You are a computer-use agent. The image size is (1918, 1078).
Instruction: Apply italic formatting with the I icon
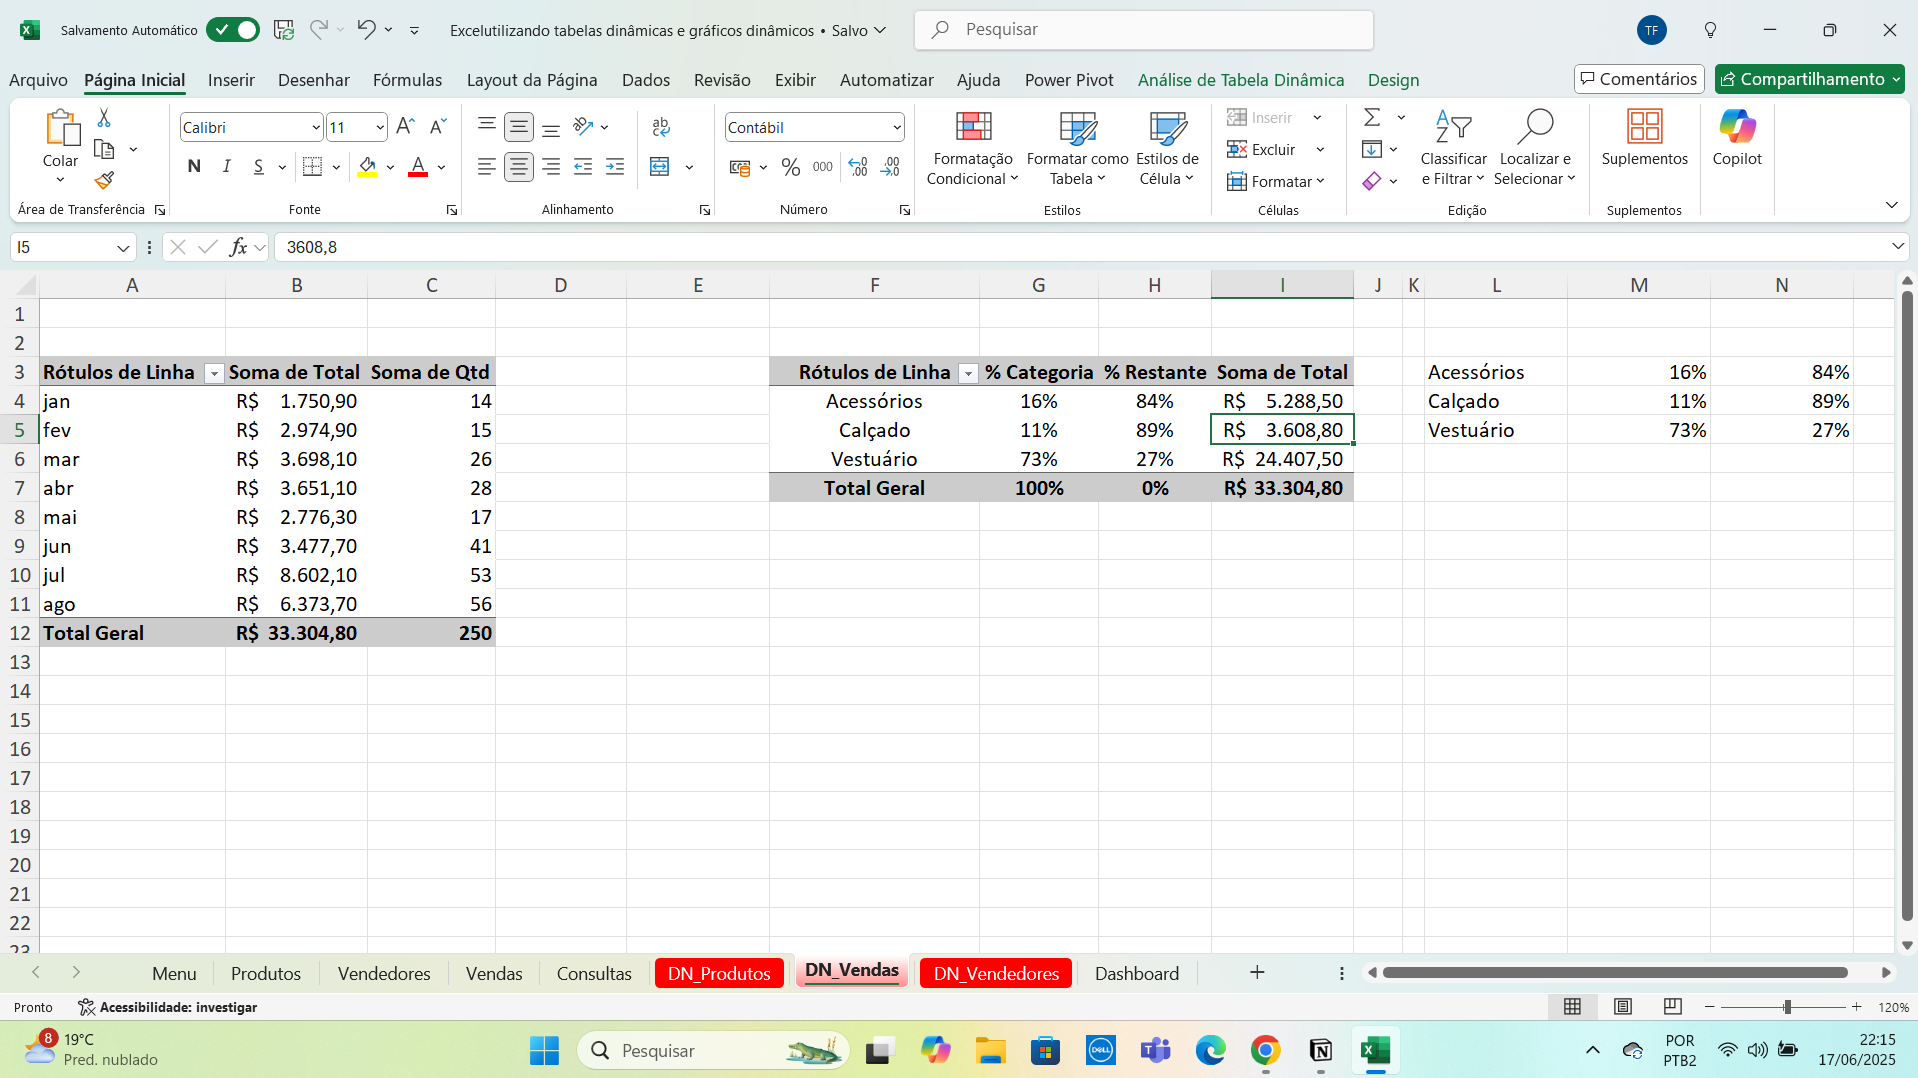[x=227, y=167]
